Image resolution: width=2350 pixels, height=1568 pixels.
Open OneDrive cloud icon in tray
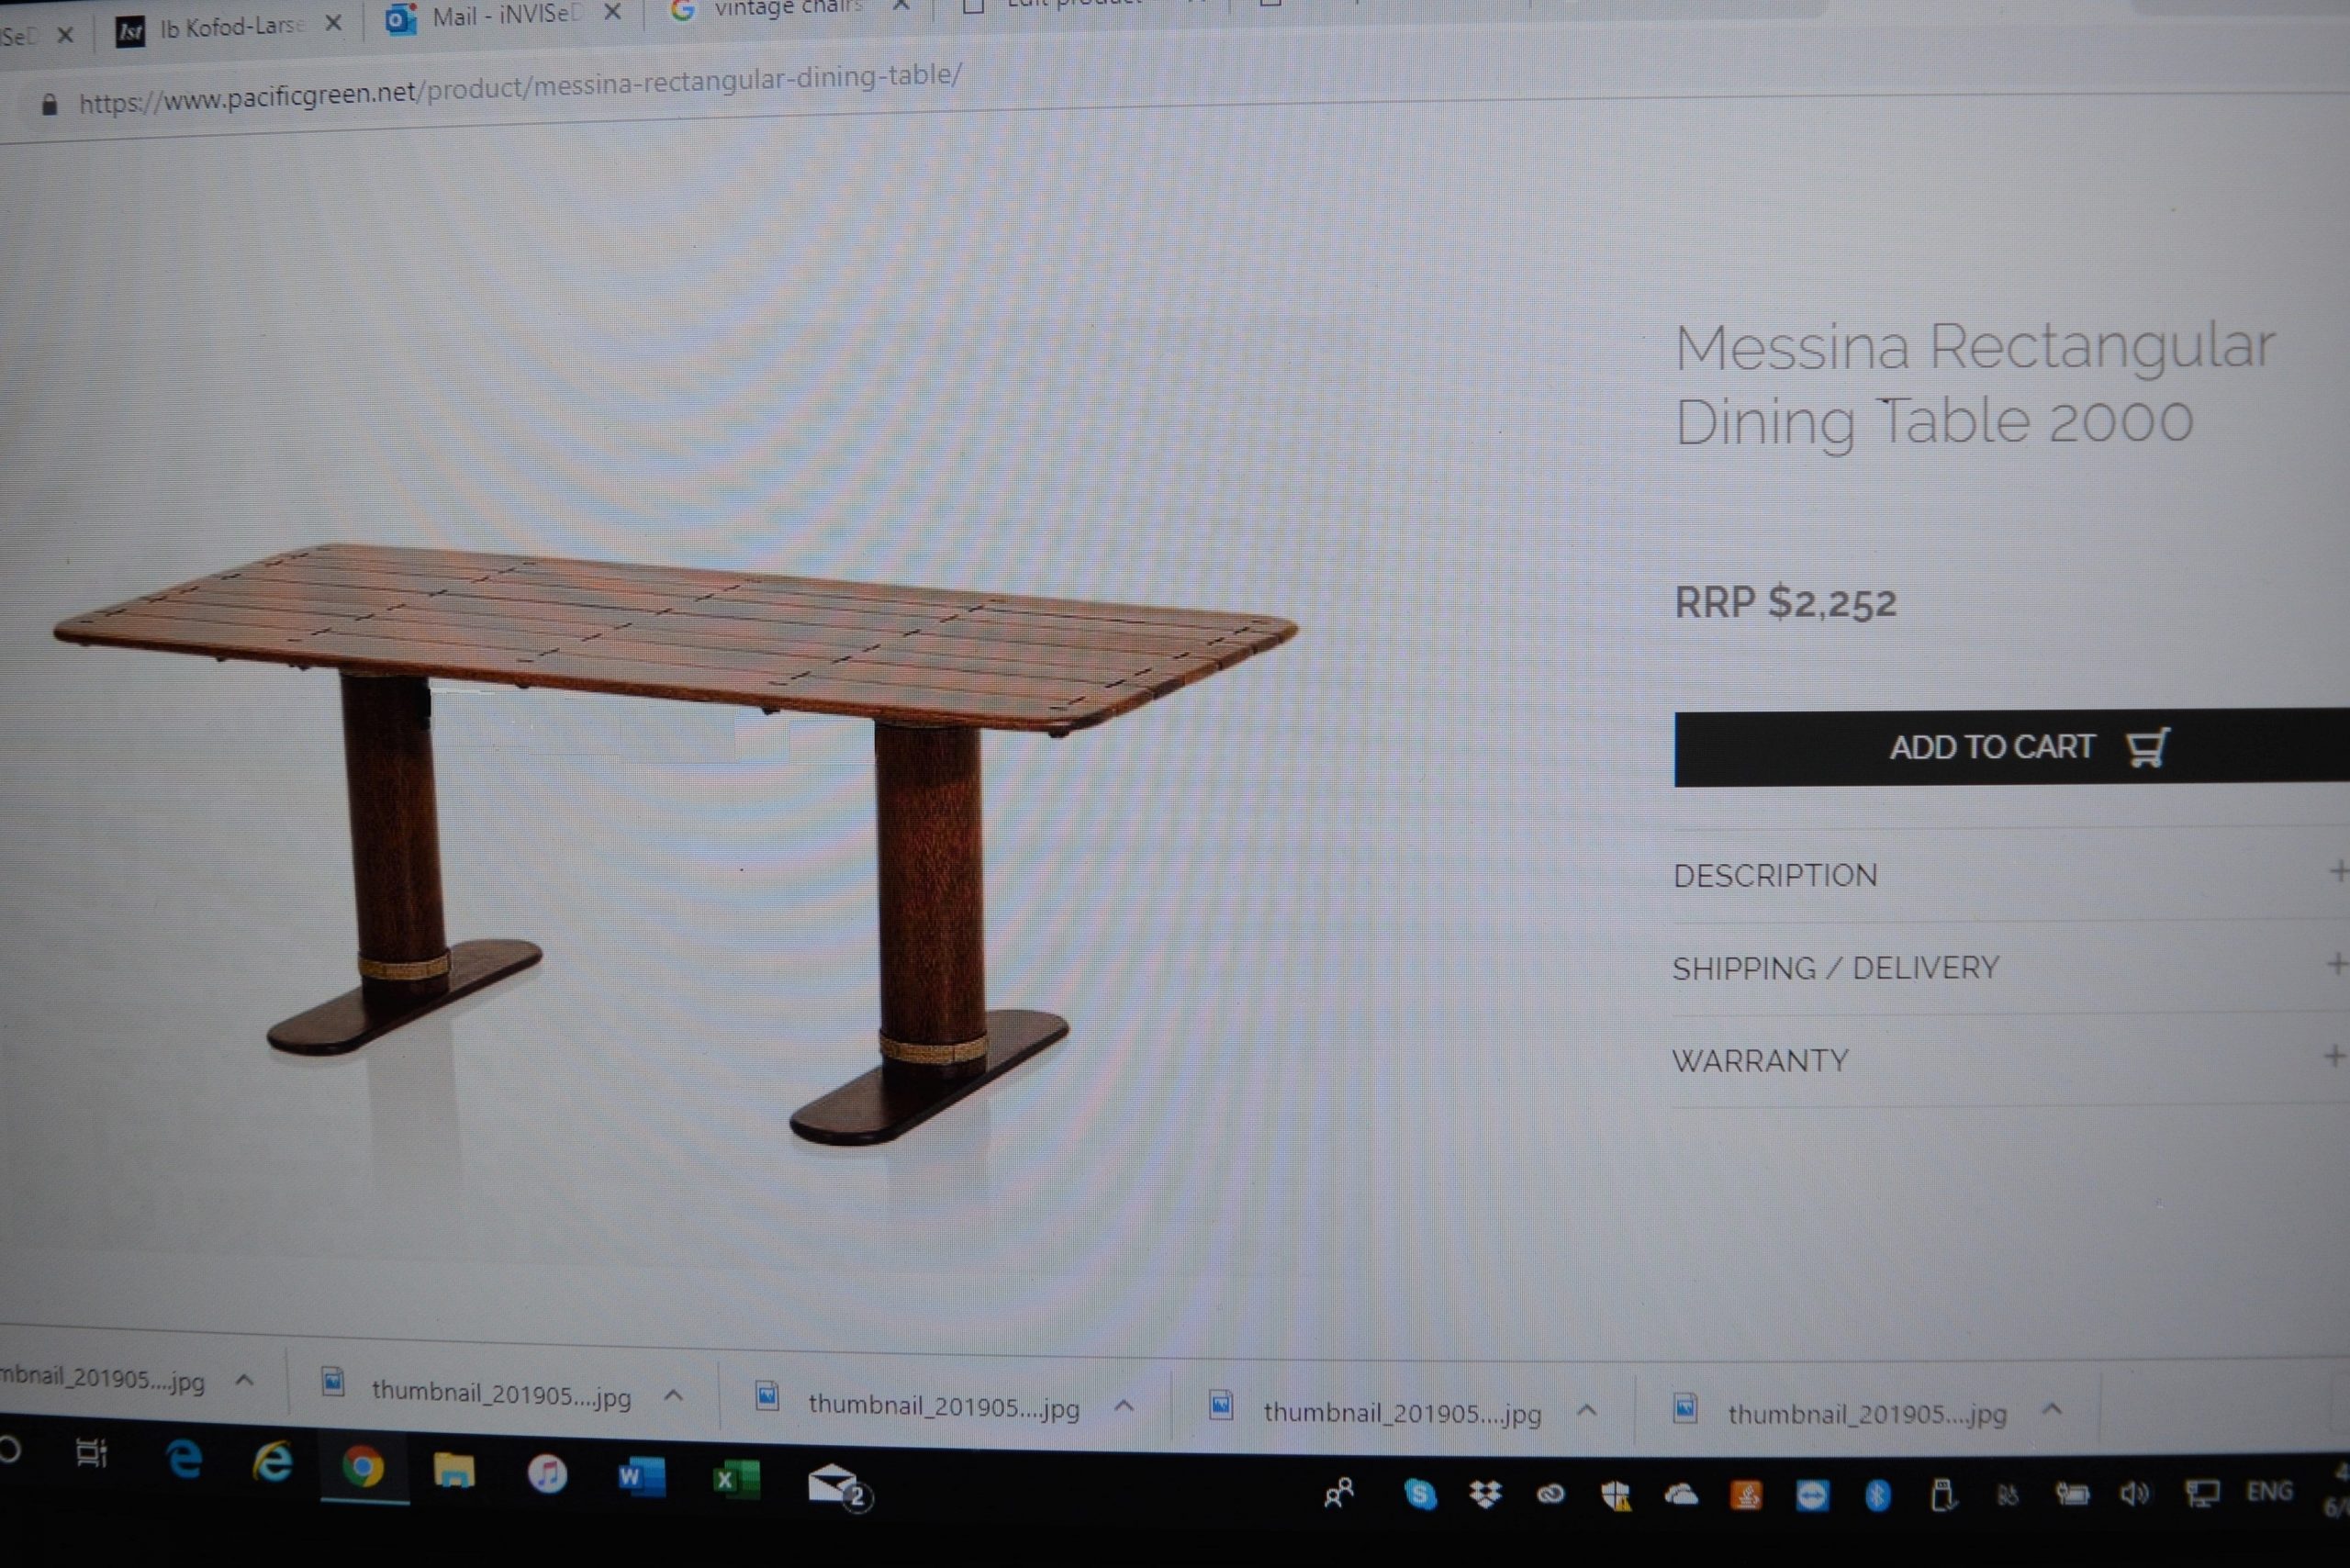[1681, 1494]
